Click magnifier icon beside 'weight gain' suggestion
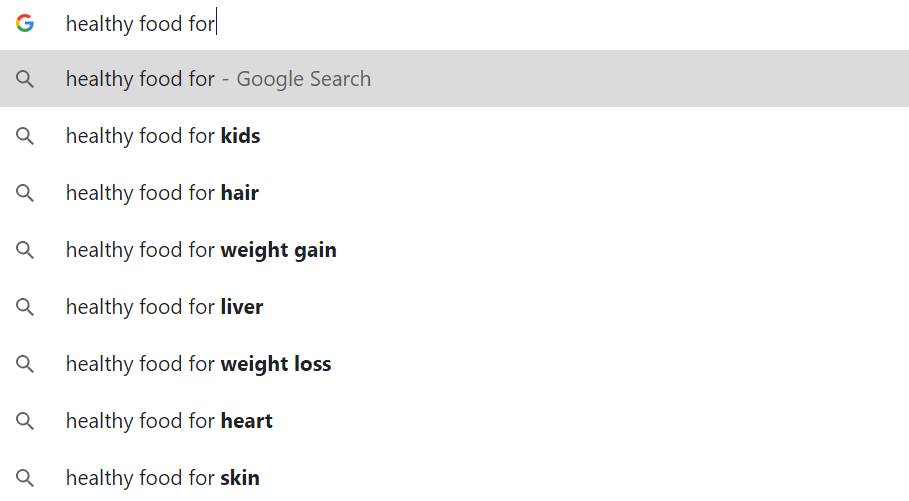This screenshot has width=909, height=501. pyautogui.click(x=25, y=250)
